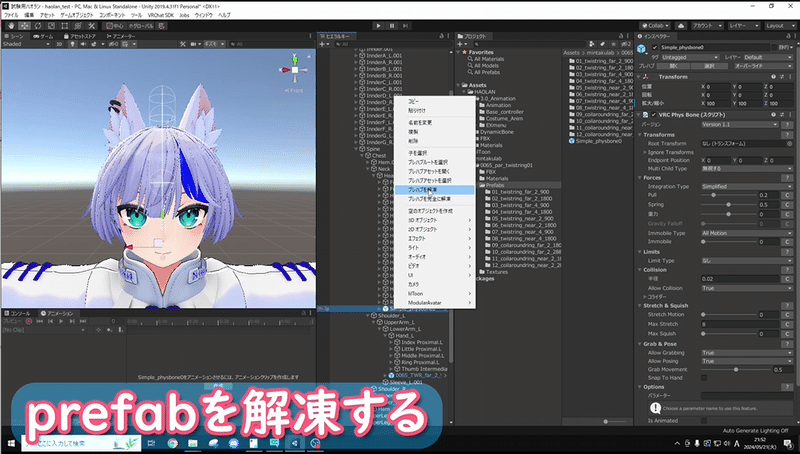Viewport: 800px width, 454px height.
Task: Click the GameObject cube icon in Inspector
Action: point(642,48)
